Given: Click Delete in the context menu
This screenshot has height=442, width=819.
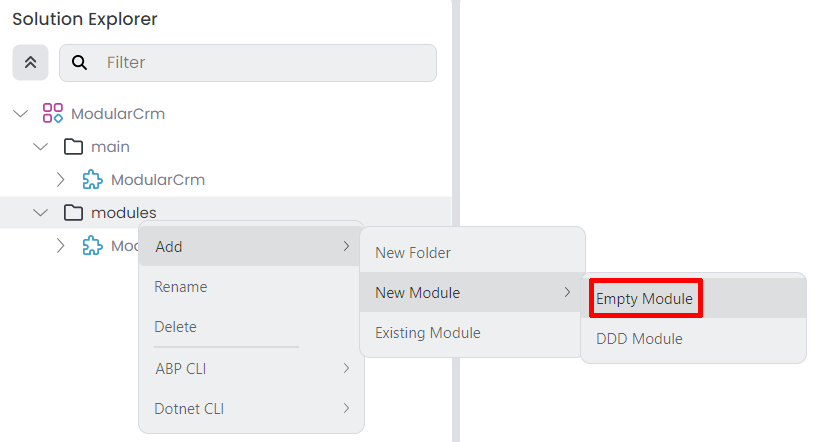Looking at the screenshot, I should click(x=176, y=327).
